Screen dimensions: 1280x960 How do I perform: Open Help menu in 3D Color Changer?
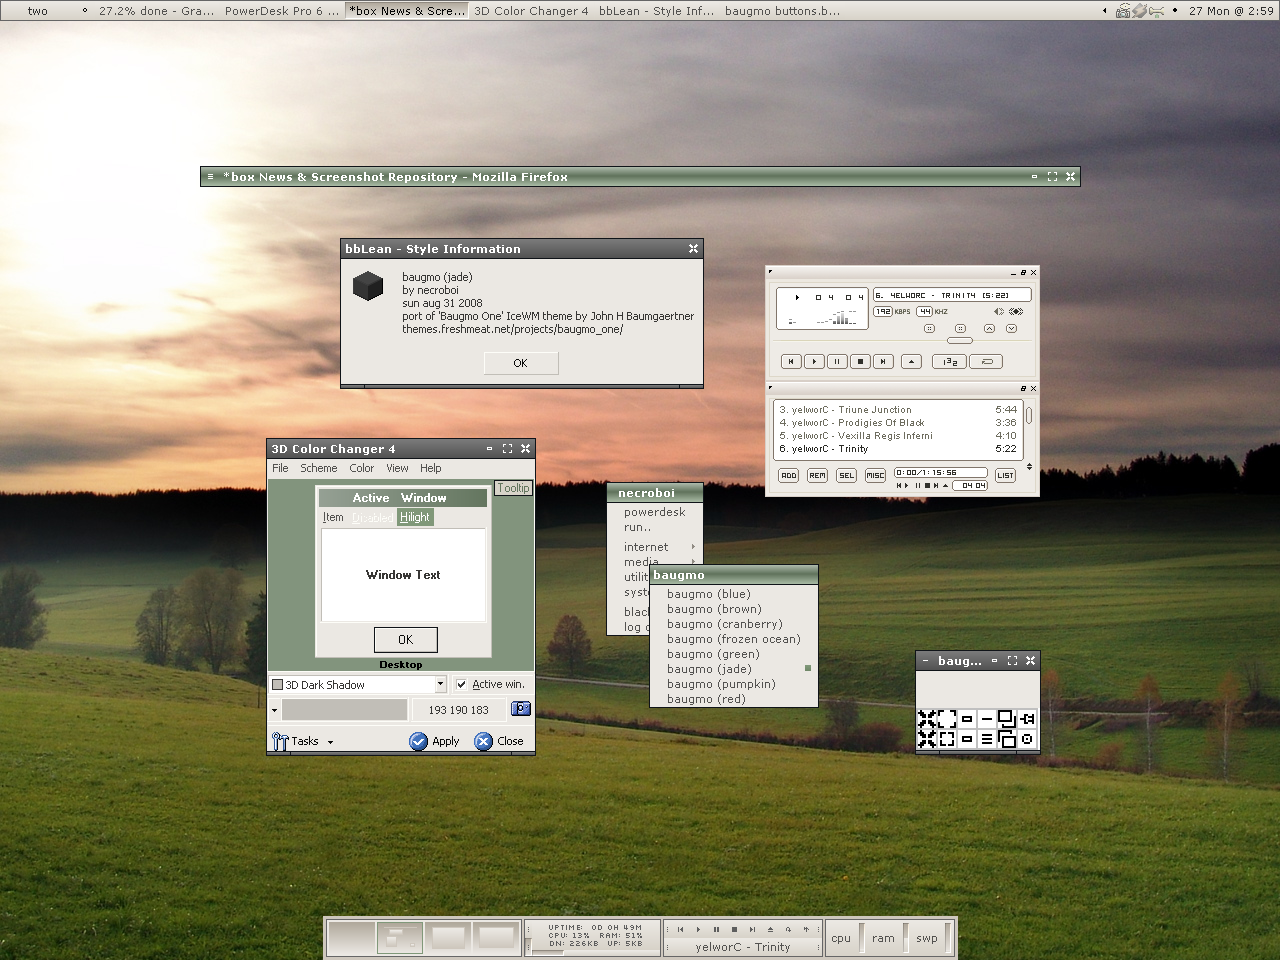pyautogui.click(x=431, y=468)
